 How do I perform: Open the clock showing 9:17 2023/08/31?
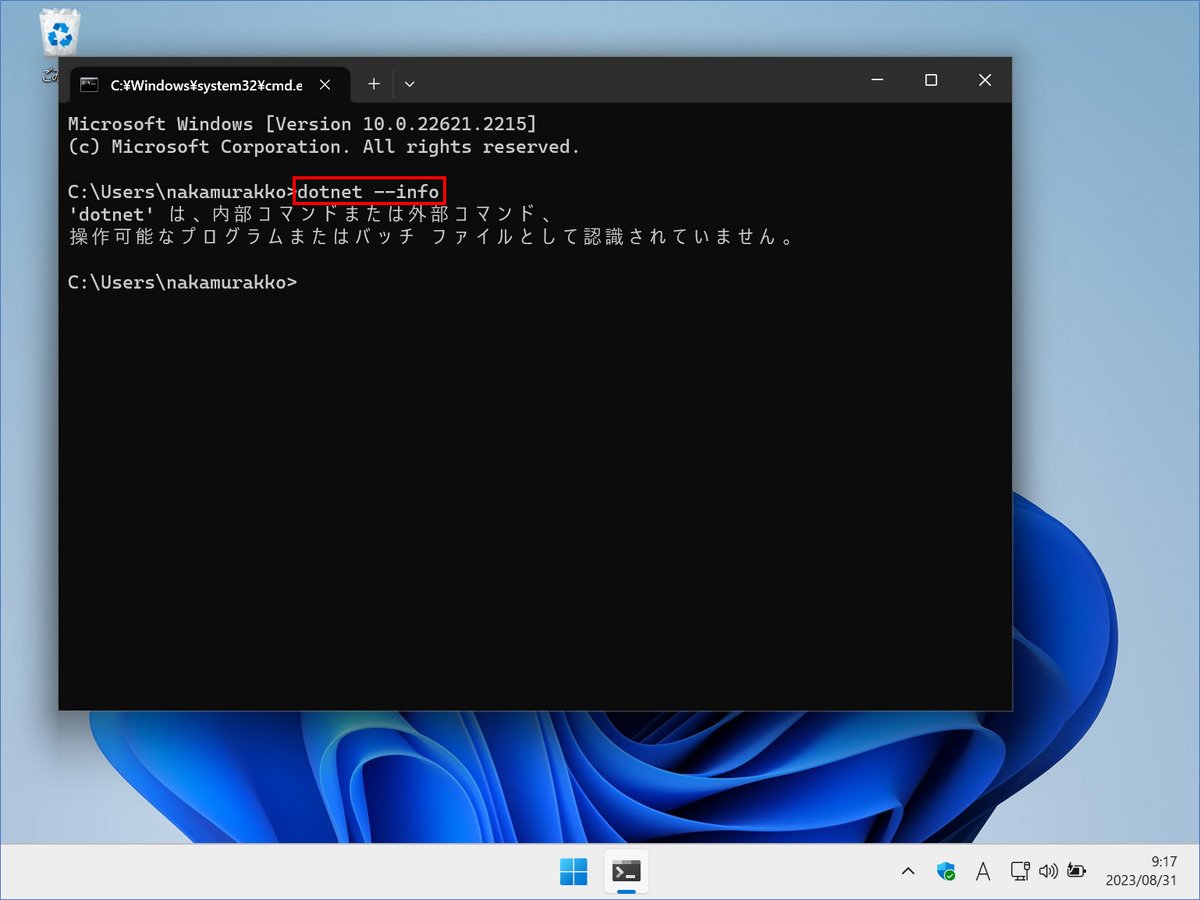tap(1143, 871)
